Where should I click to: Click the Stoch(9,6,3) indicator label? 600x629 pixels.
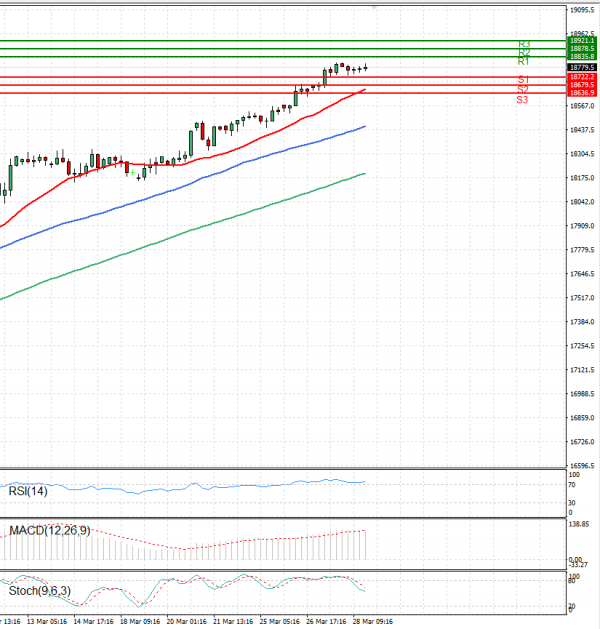(x=40, y=591)
